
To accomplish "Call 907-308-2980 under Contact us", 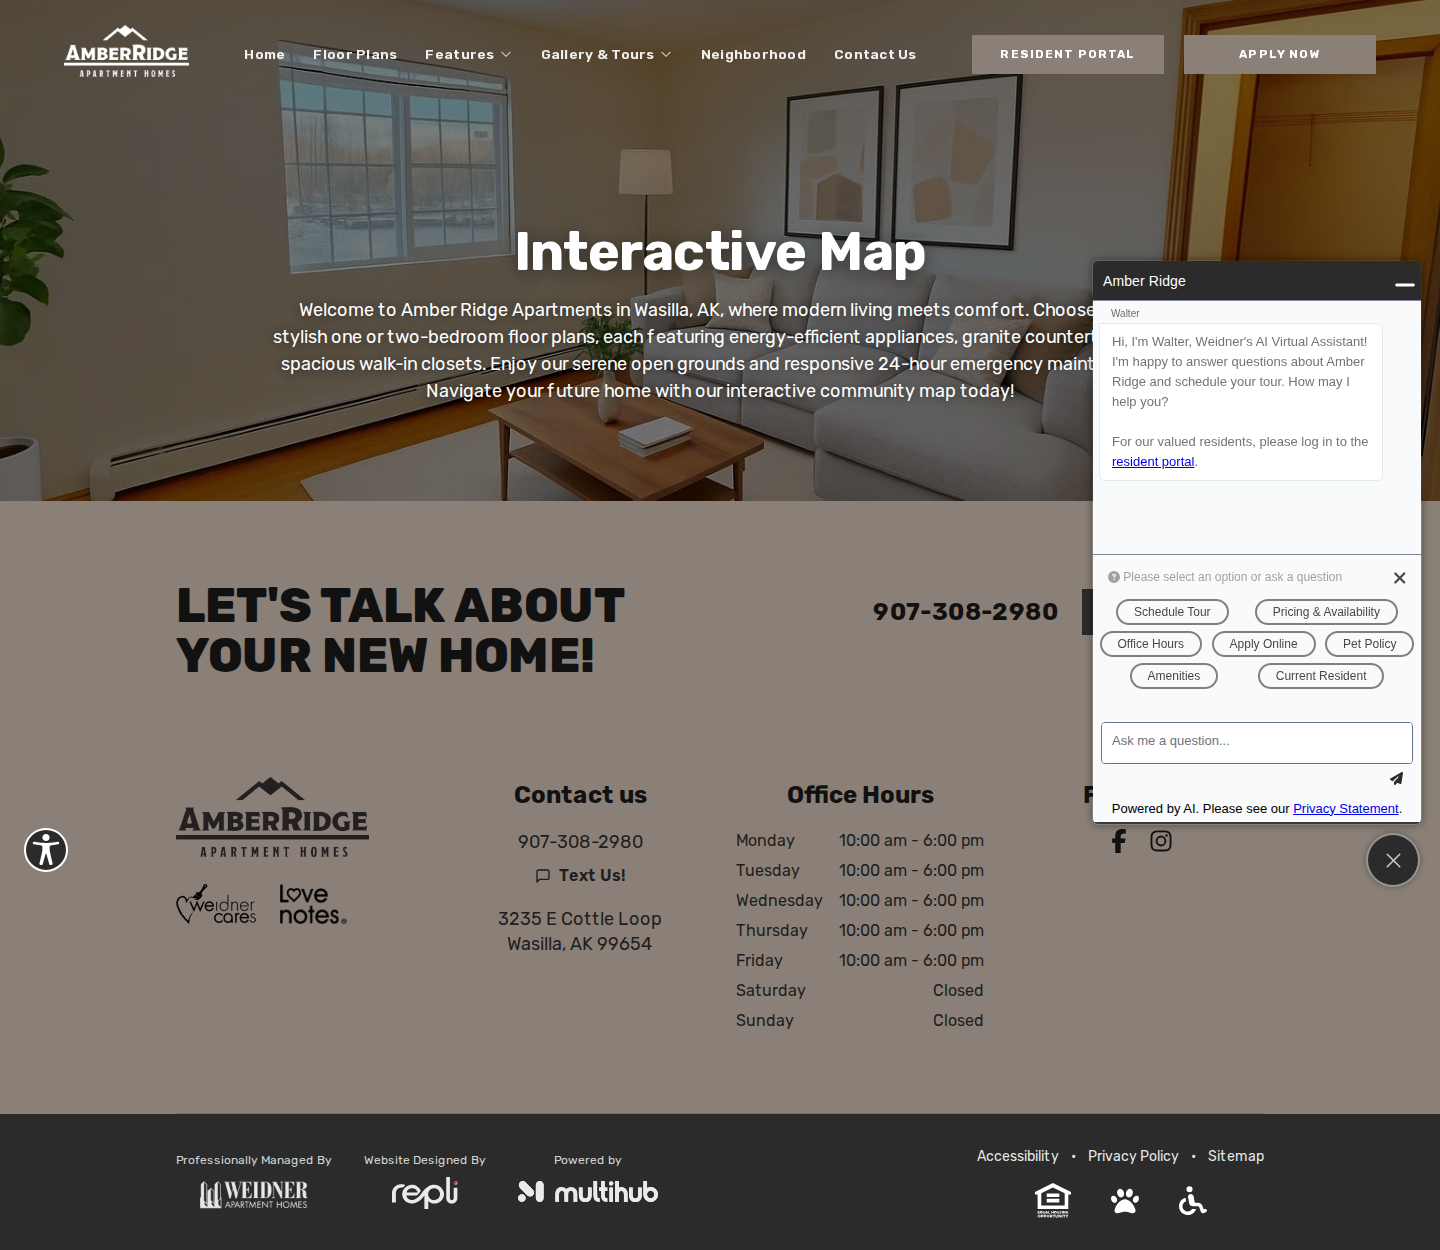I will (x=581, y=842).
